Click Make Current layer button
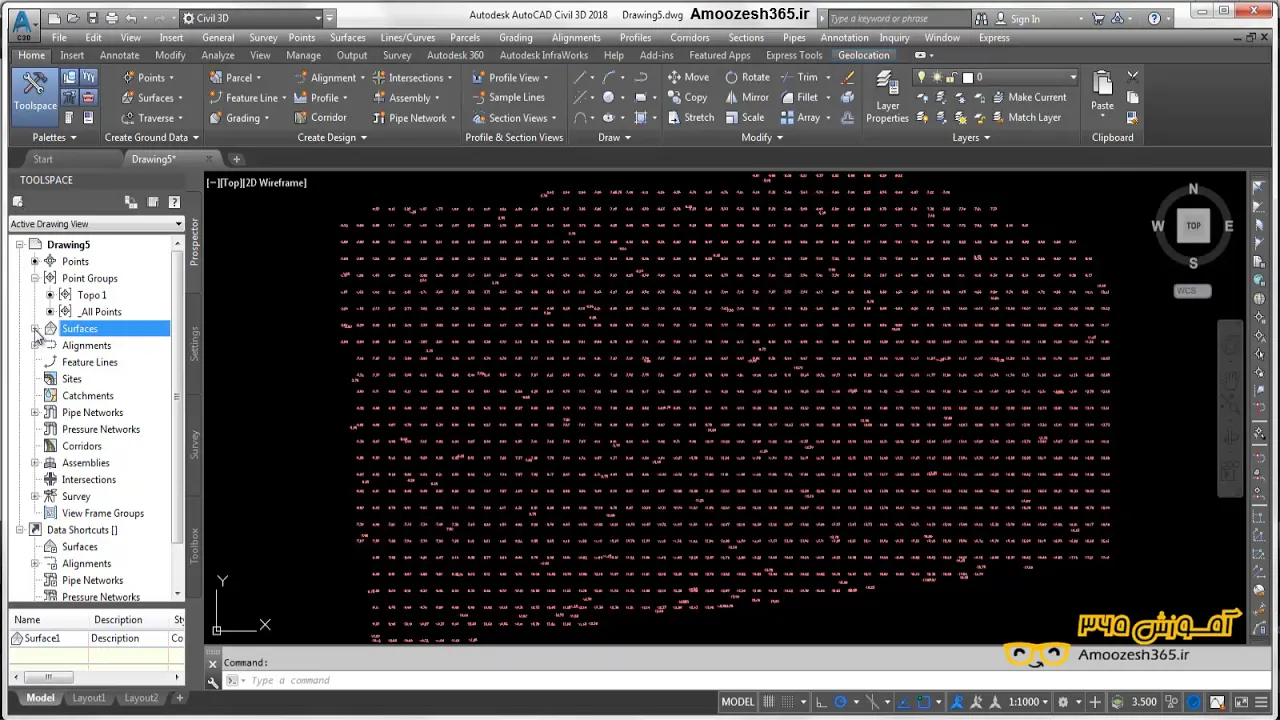Screen dimensions: 1280x720 pos(1028,97)
